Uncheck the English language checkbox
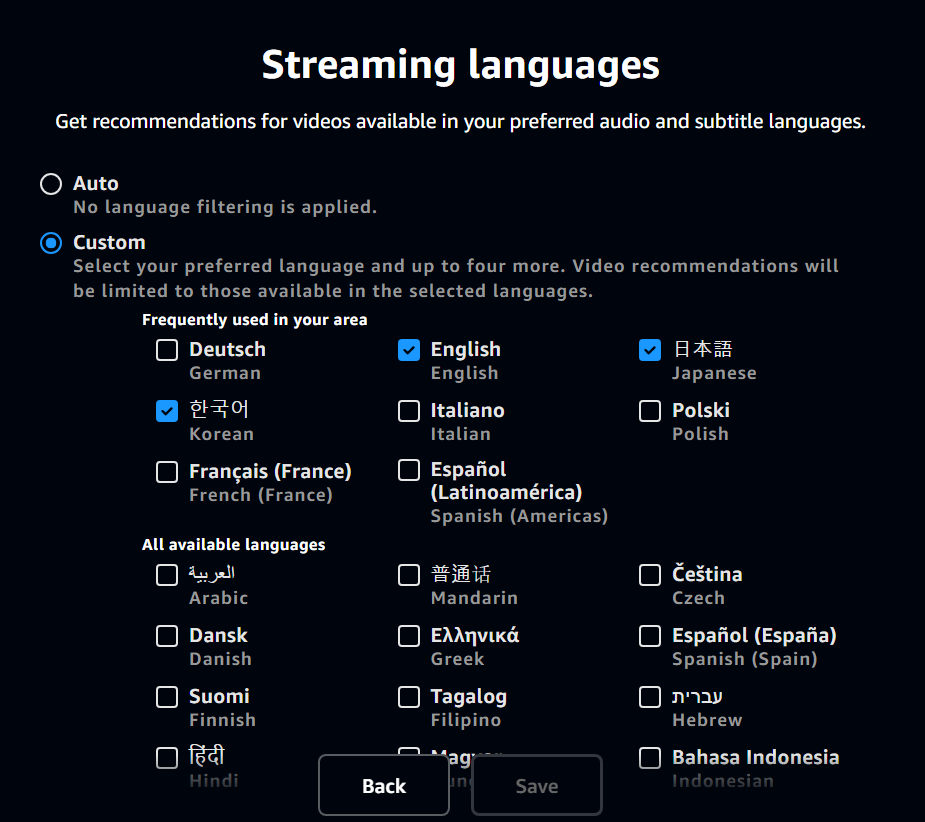Image resolution: width=925 pixels, height=822 pixels. 408,350
